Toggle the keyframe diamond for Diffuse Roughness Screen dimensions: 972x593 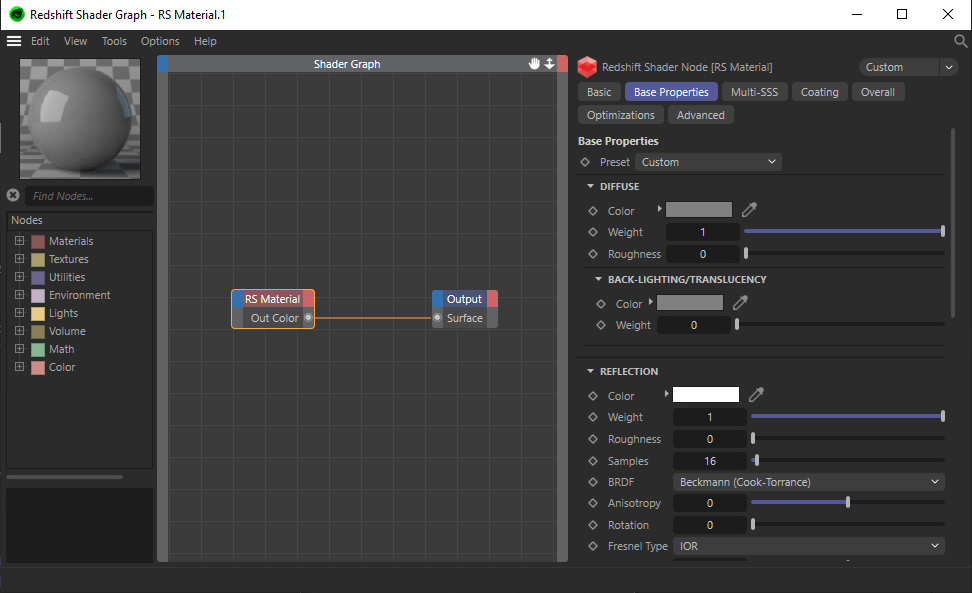pos(593,253)
